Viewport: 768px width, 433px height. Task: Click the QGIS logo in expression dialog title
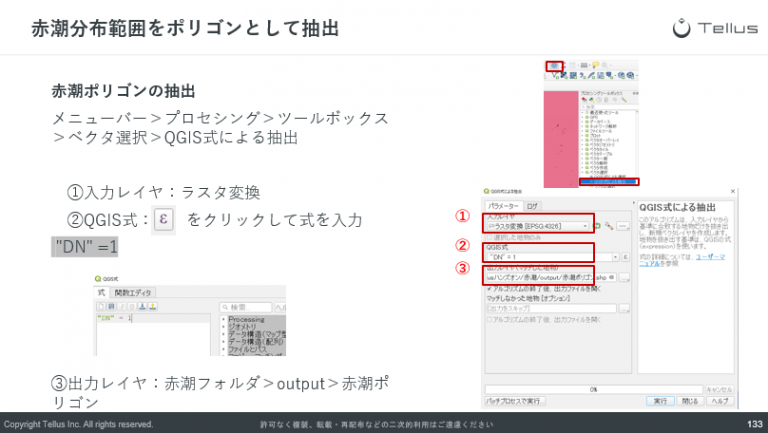(x=98, y=279)
